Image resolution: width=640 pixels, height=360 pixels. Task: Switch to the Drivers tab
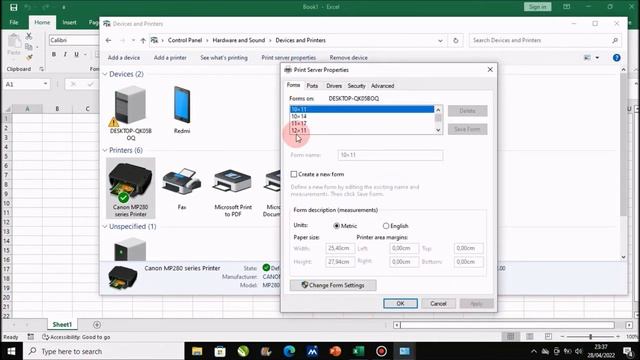(x=334, y=86)
